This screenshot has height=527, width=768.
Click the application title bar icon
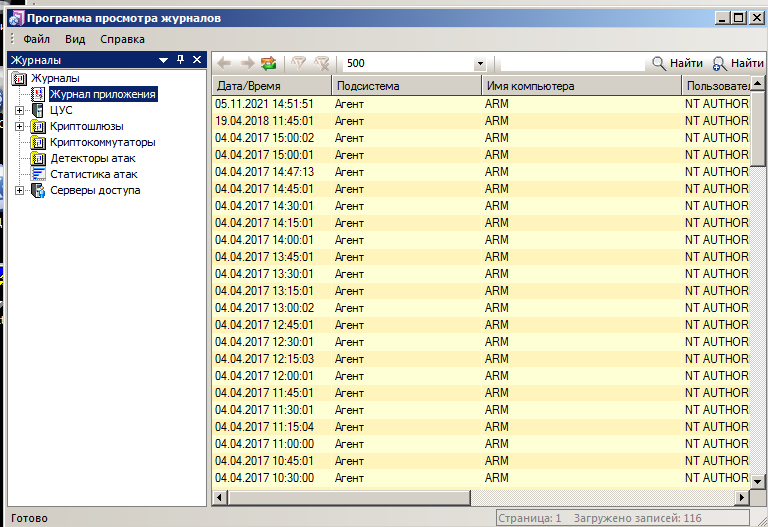click(16, 19)
